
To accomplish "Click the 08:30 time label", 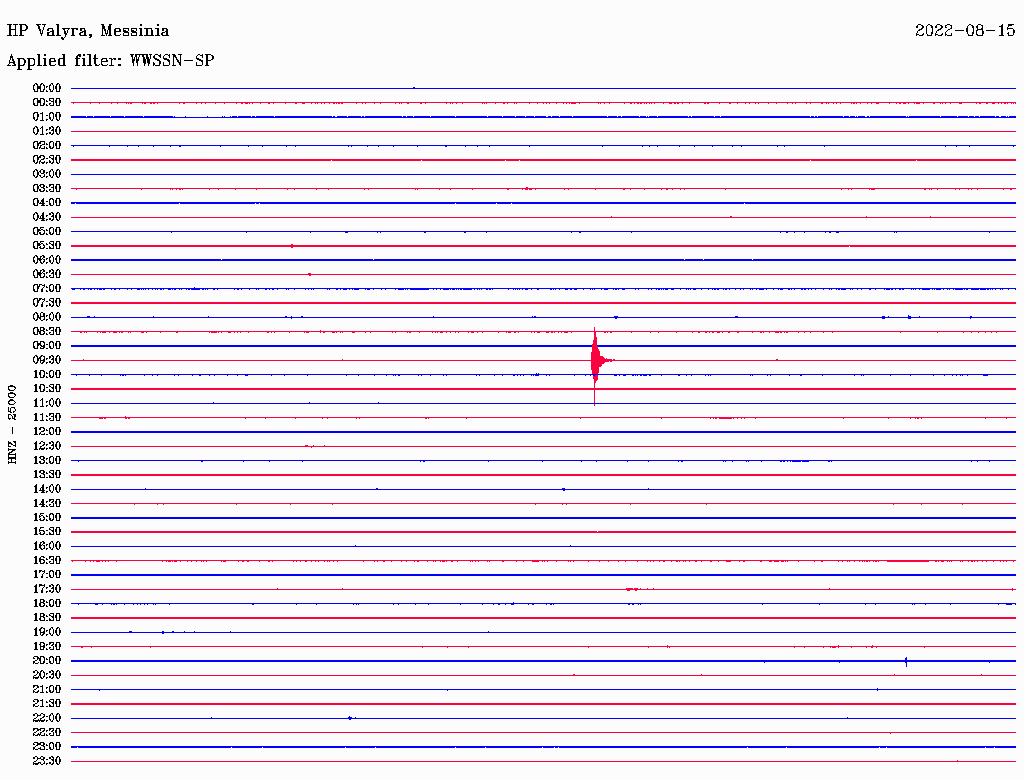I will point(46,332).
